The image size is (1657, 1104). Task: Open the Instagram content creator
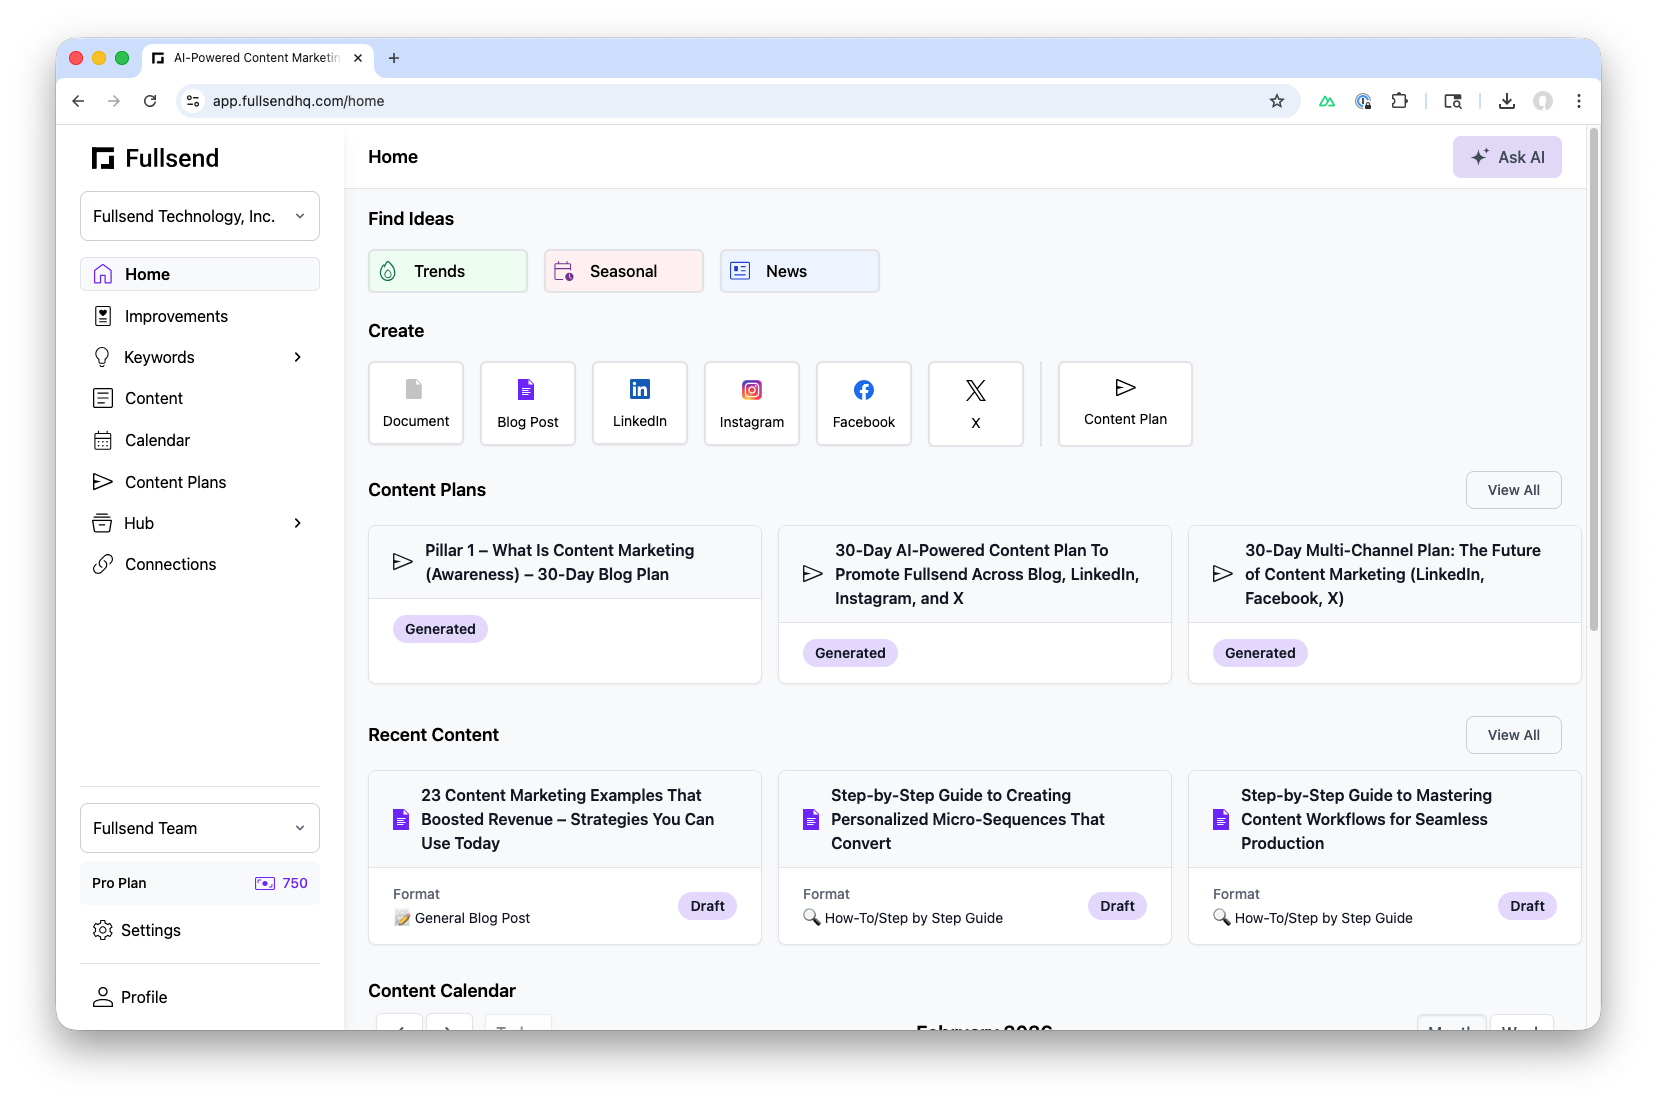(751, 403)
